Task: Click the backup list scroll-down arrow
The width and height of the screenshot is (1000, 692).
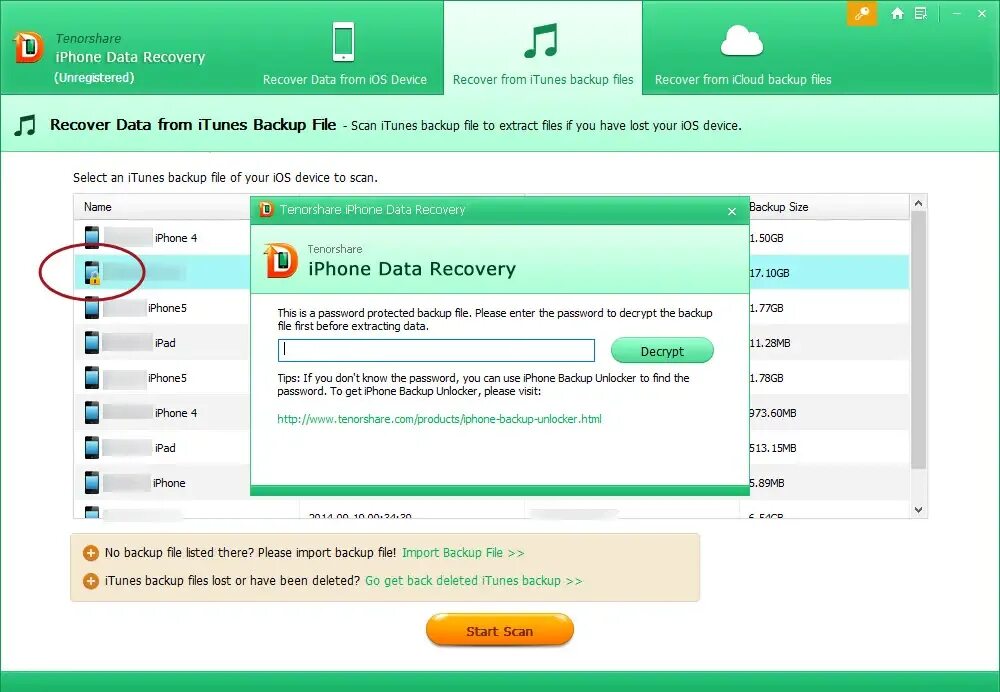Action: point(918,510)
